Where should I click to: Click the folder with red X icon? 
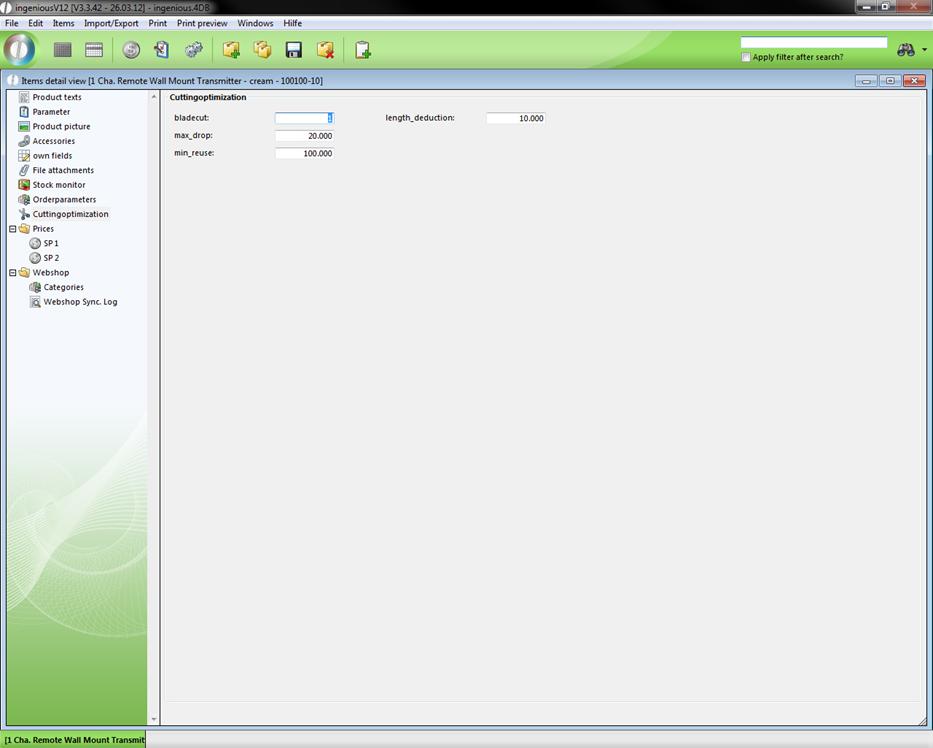click(x=325, y=50)
